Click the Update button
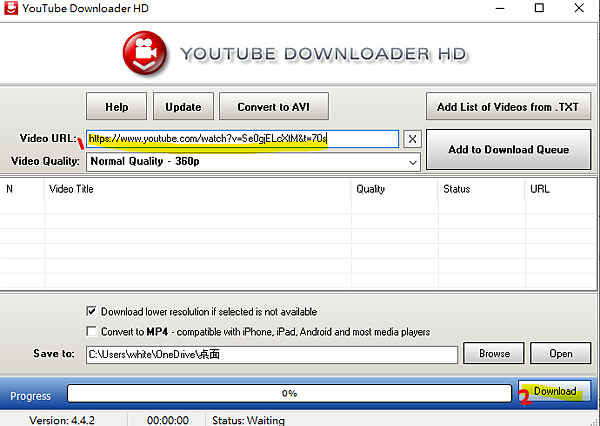Image resolution: width=600 pixels, height=426 pixels. pyautogui.click(x=183, y=106)
